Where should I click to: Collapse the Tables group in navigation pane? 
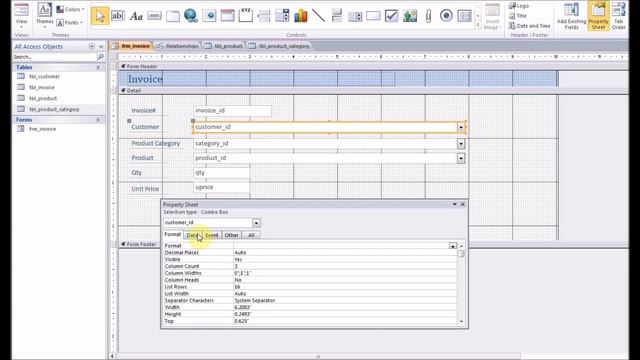point(98,67)
